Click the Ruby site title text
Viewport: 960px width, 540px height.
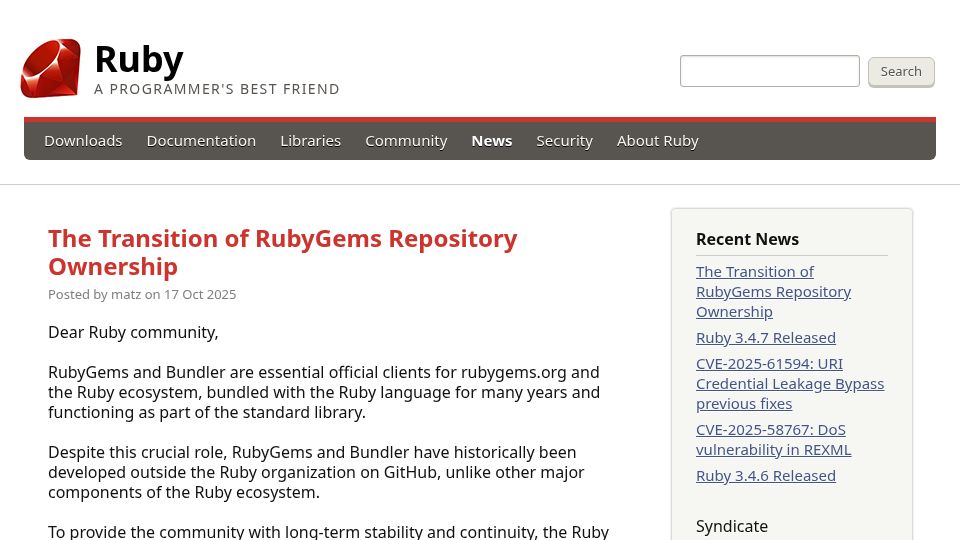click(139, 60)
